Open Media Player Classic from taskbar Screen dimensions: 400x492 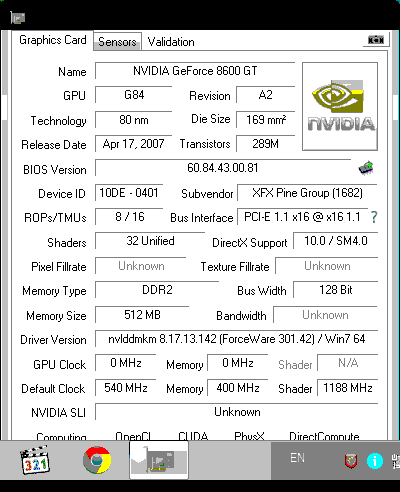click(35, 460)
